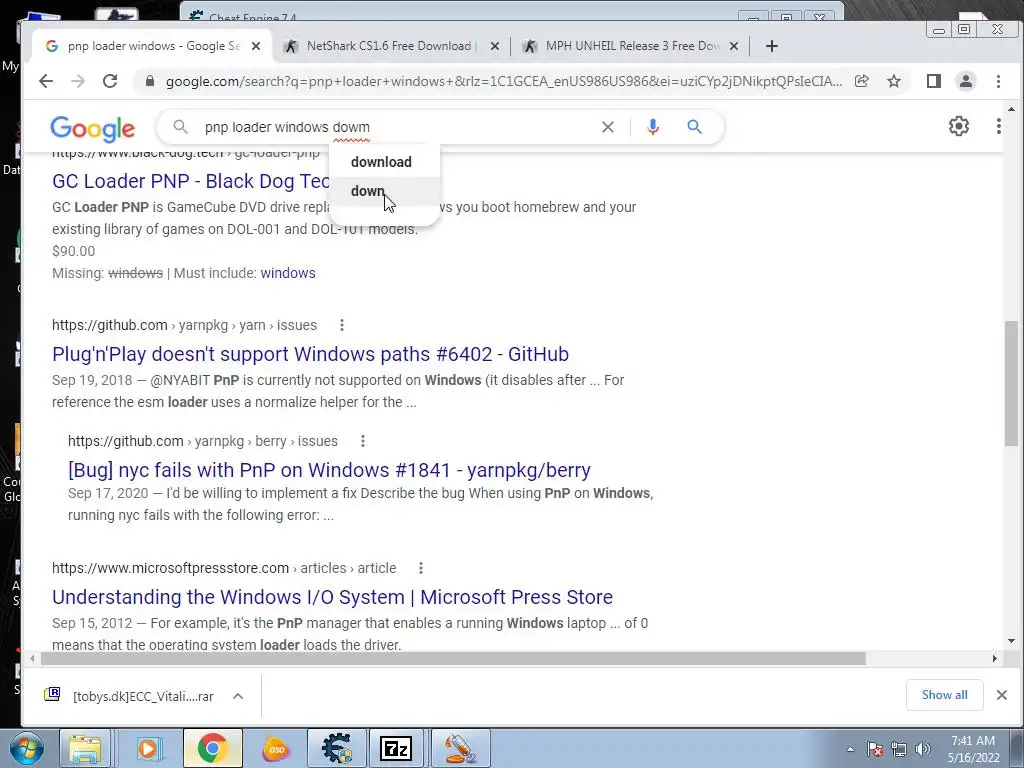The image size is (1024, 768).
Task: Open the Chrome three-dot menu
Action: (998, 81)
